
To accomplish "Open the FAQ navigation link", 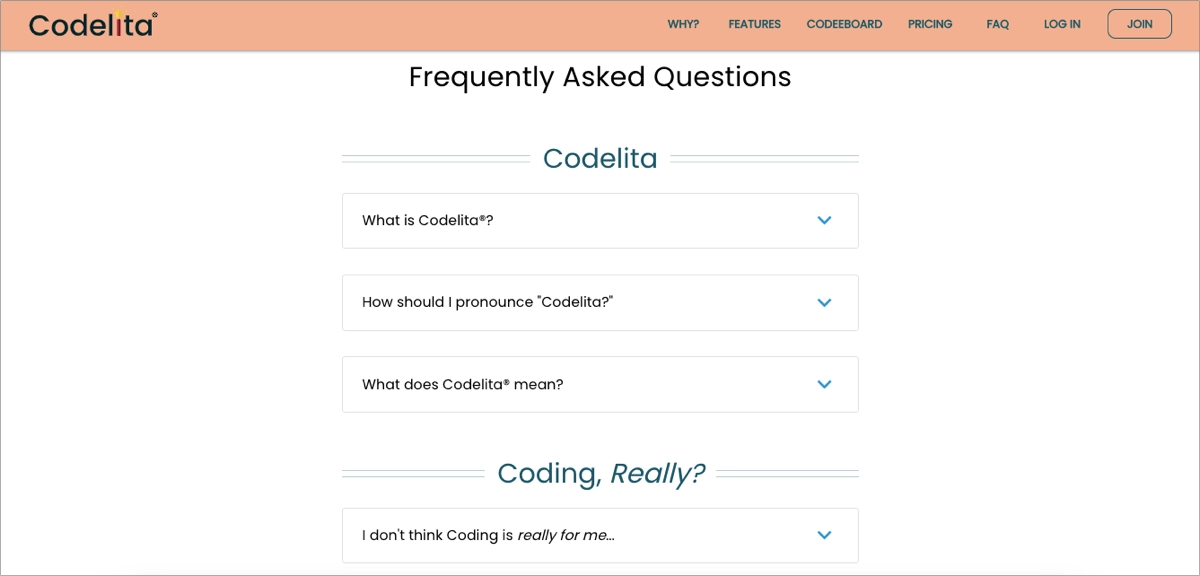I will tap(997, 24).
